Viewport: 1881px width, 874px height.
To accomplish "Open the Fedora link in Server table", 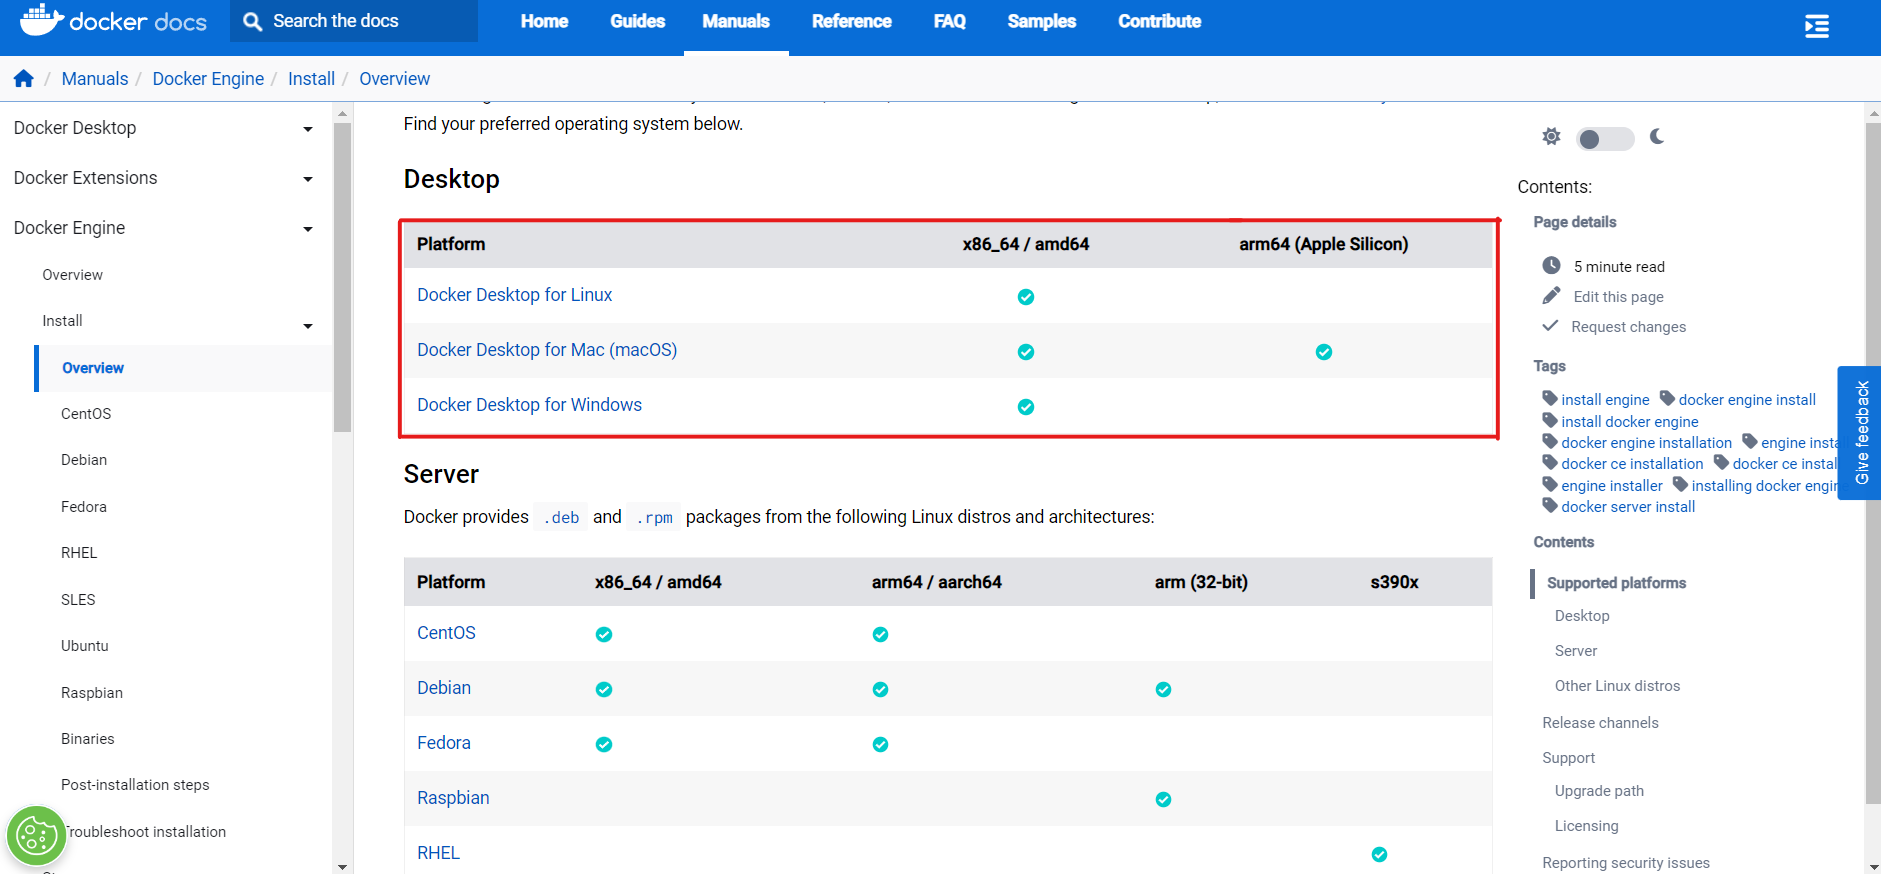I will coord(444,743).
